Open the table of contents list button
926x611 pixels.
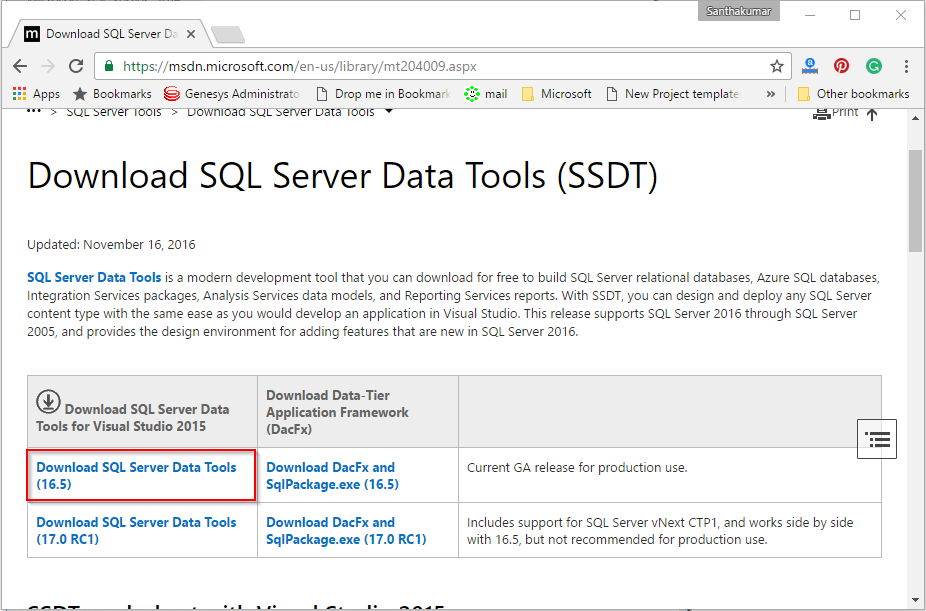(877, 439)
